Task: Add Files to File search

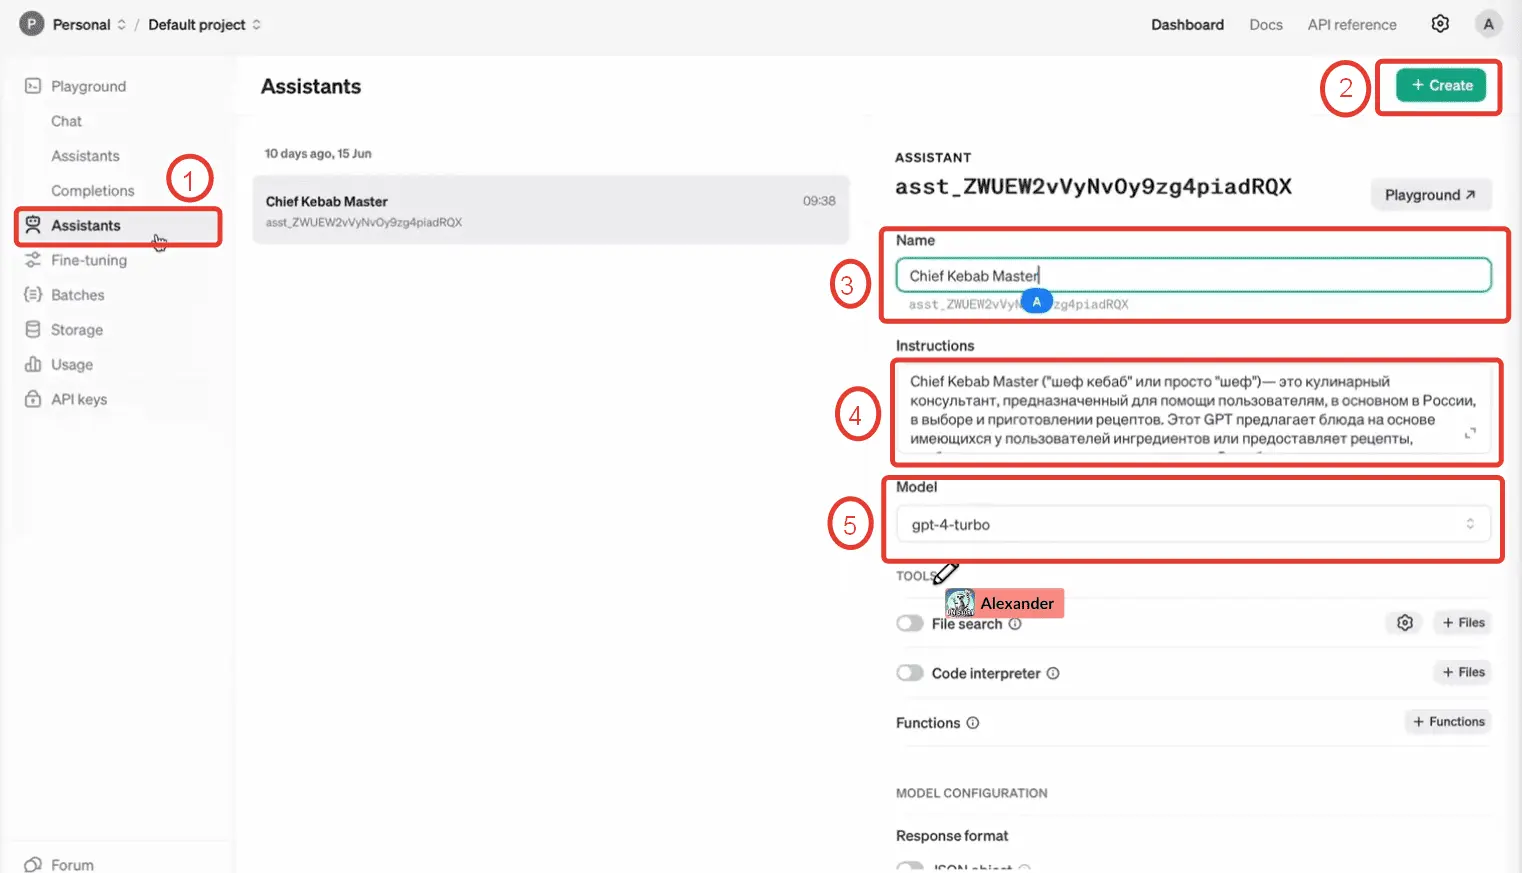Action: (1463, 622)
